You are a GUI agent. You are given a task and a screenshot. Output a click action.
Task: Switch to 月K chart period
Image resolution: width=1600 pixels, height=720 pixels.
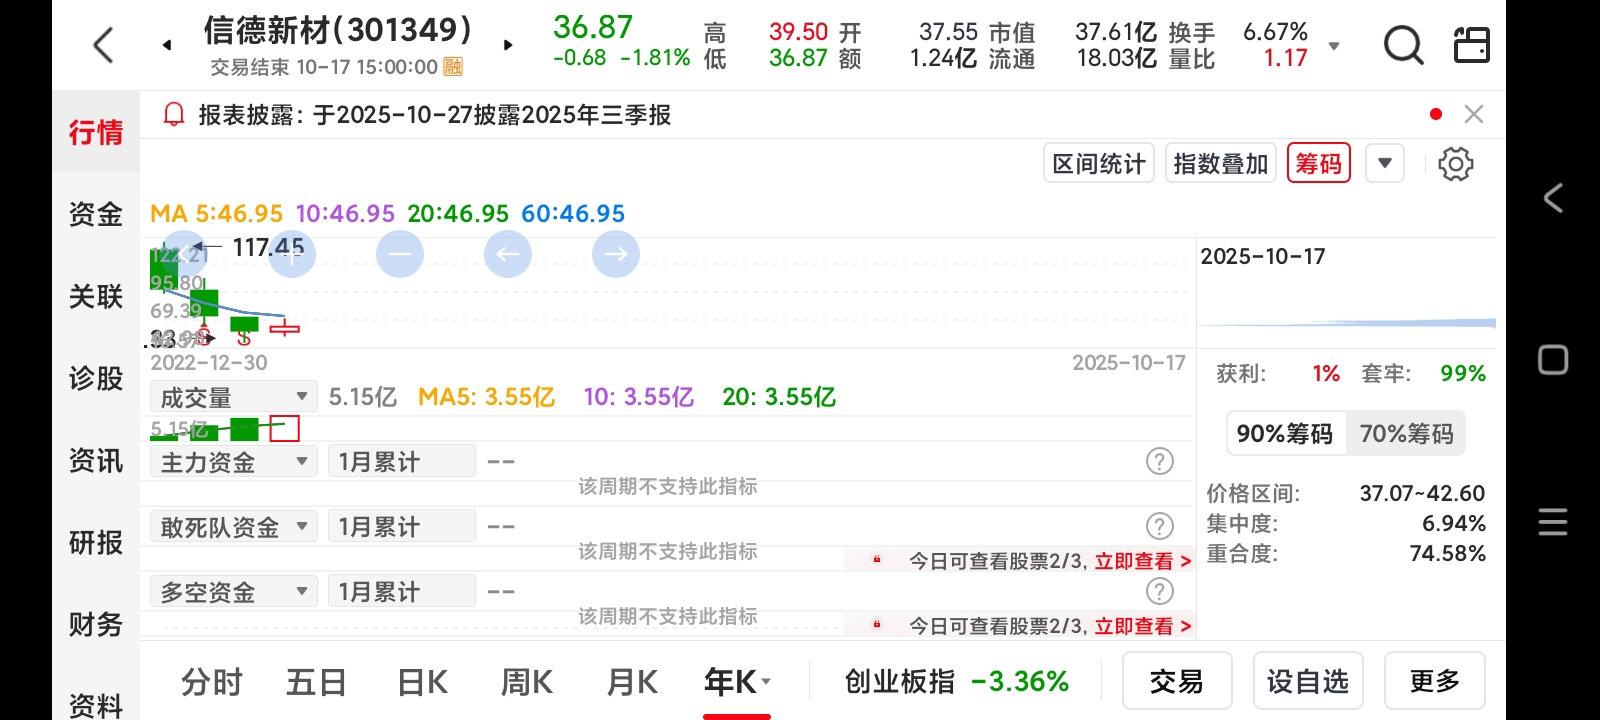pyautogui.click(x=632, y=682)
